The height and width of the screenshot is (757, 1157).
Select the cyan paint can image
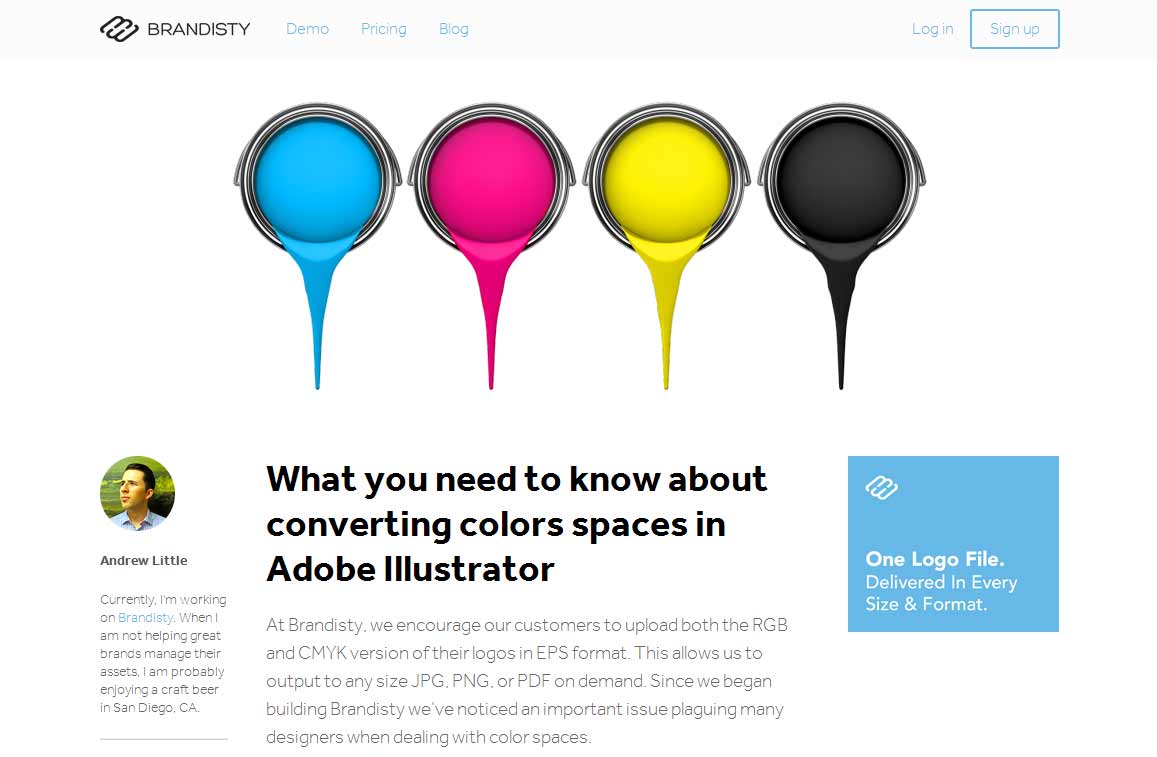(x=318, y=180)
